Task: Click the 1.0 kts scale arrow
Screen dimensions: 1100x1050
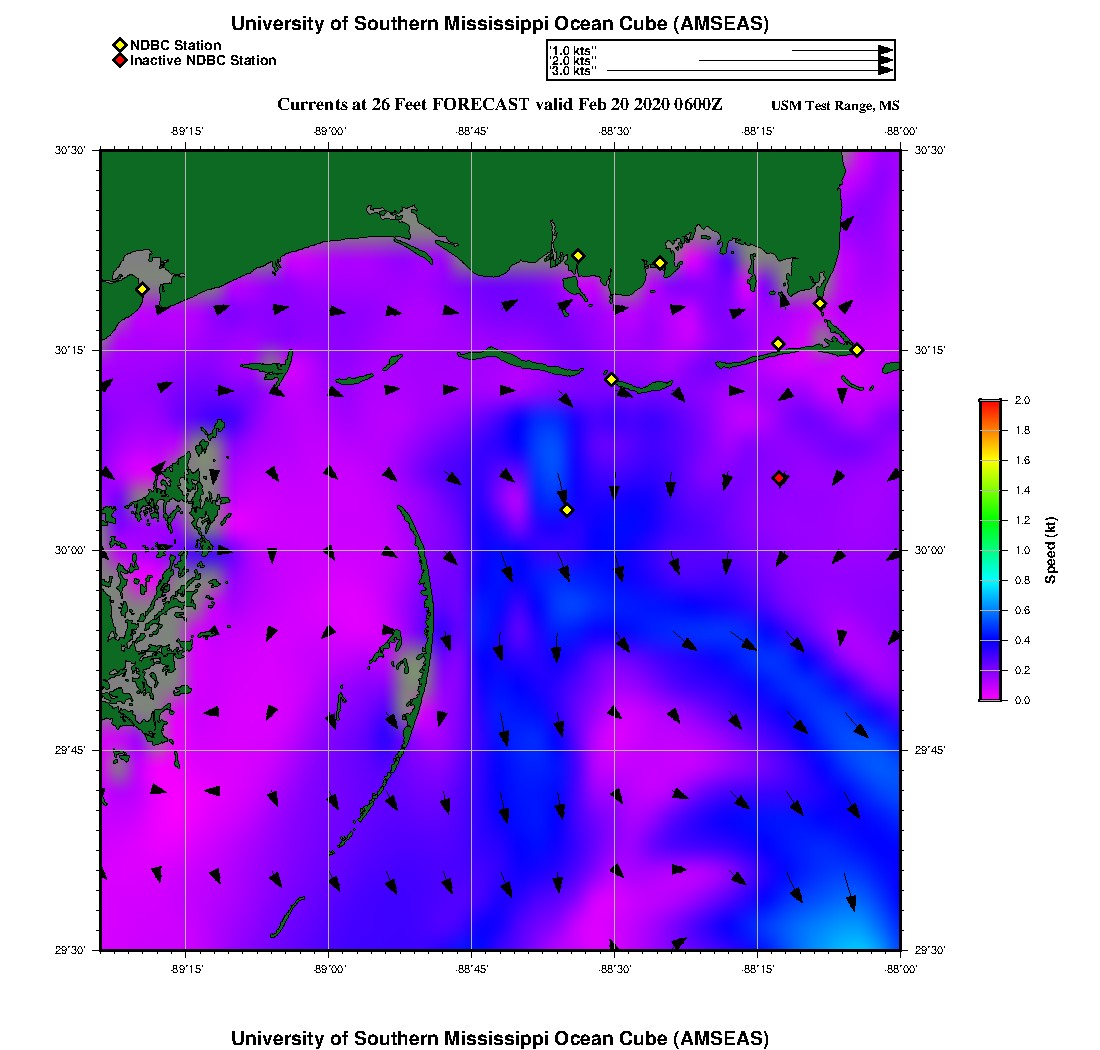Action: click(x=841, y=49)
